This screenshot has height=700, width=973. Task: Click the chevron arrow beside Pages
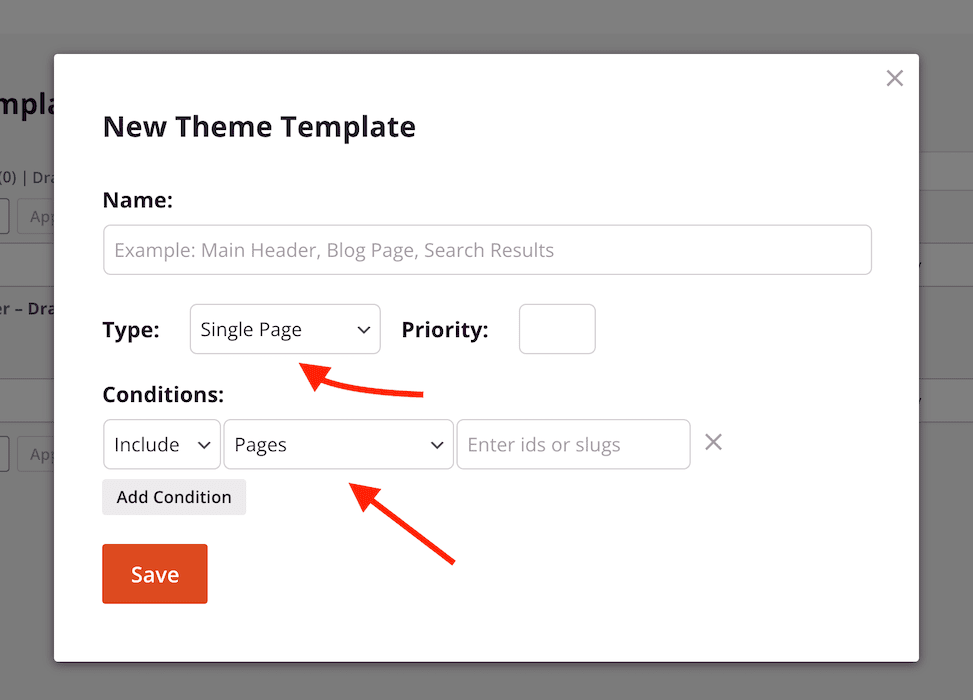pos(437,445)
